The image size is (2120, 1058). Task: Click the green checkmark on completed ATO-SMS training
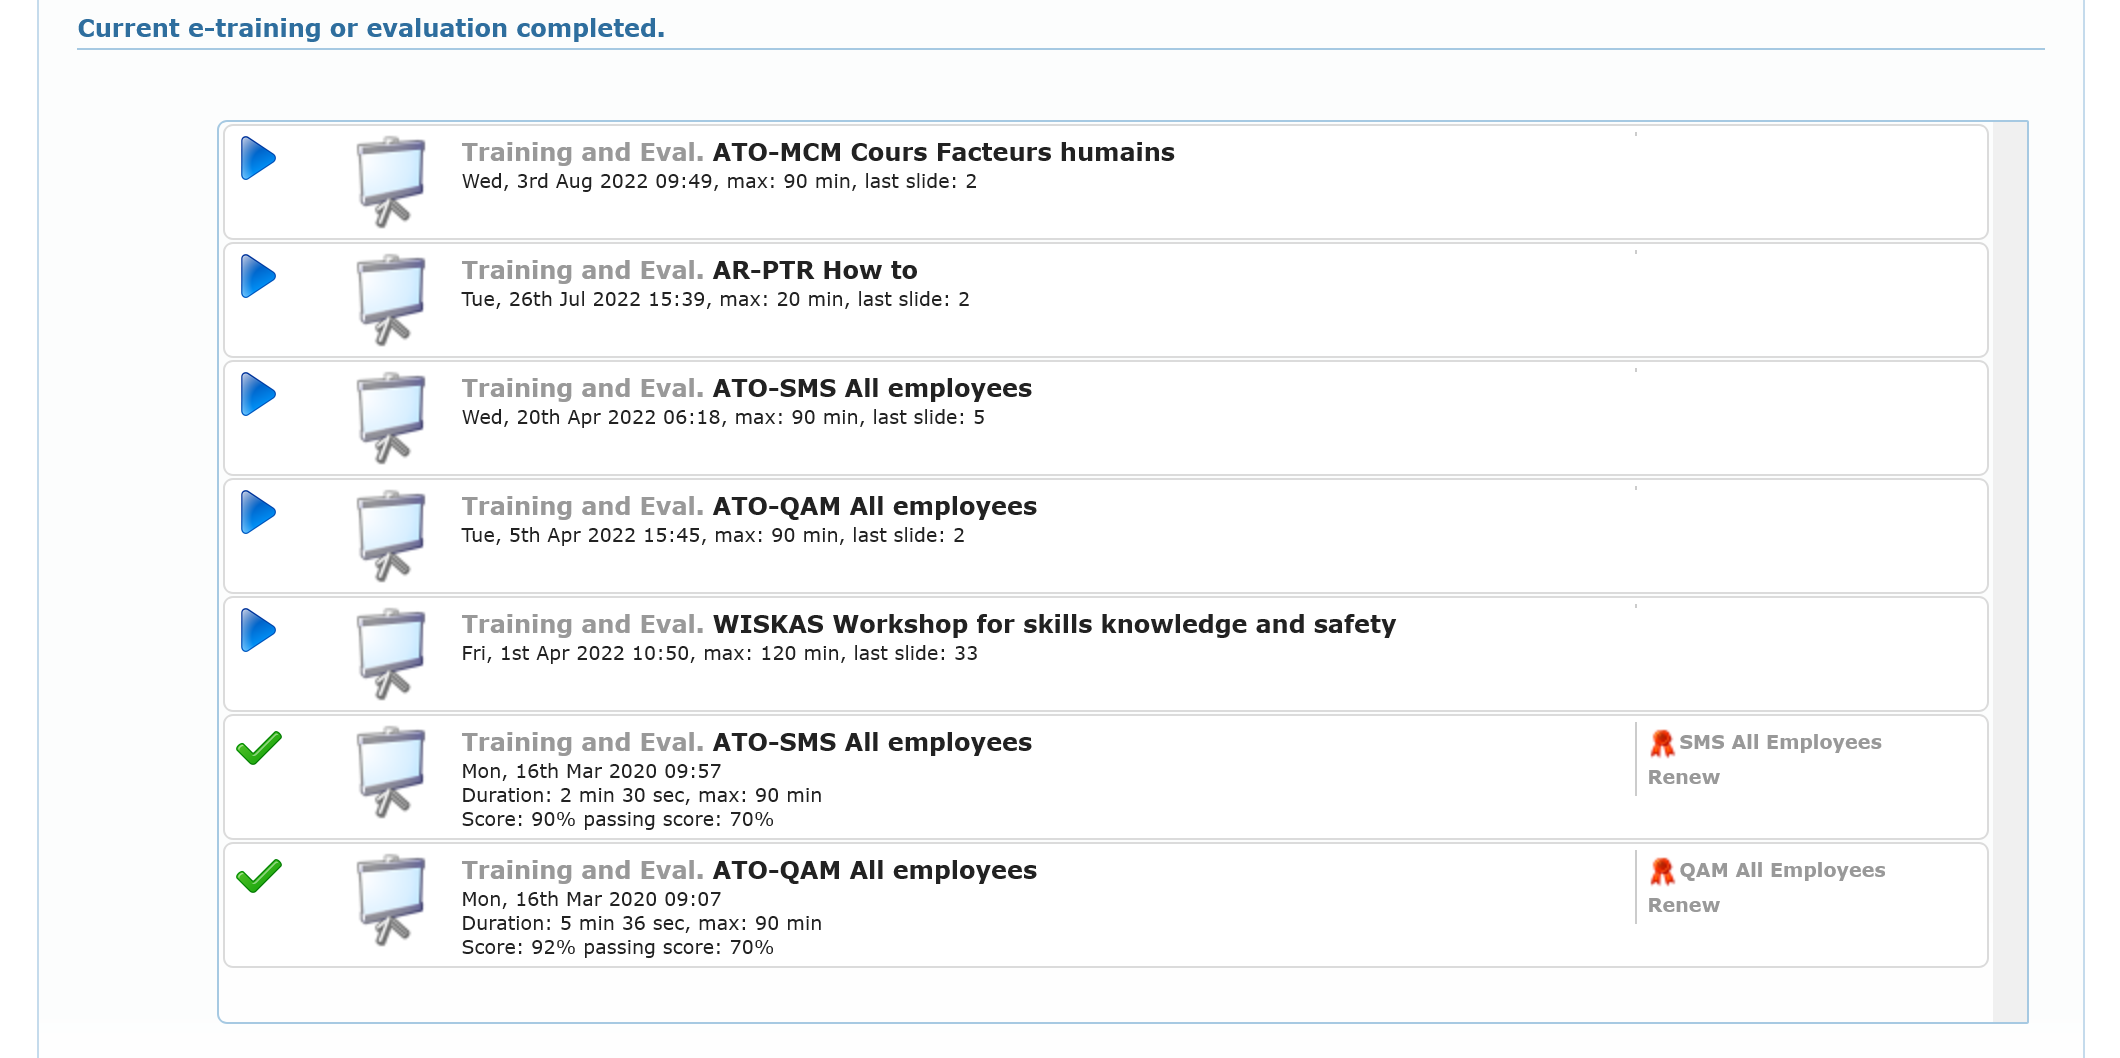coord(259,748)
